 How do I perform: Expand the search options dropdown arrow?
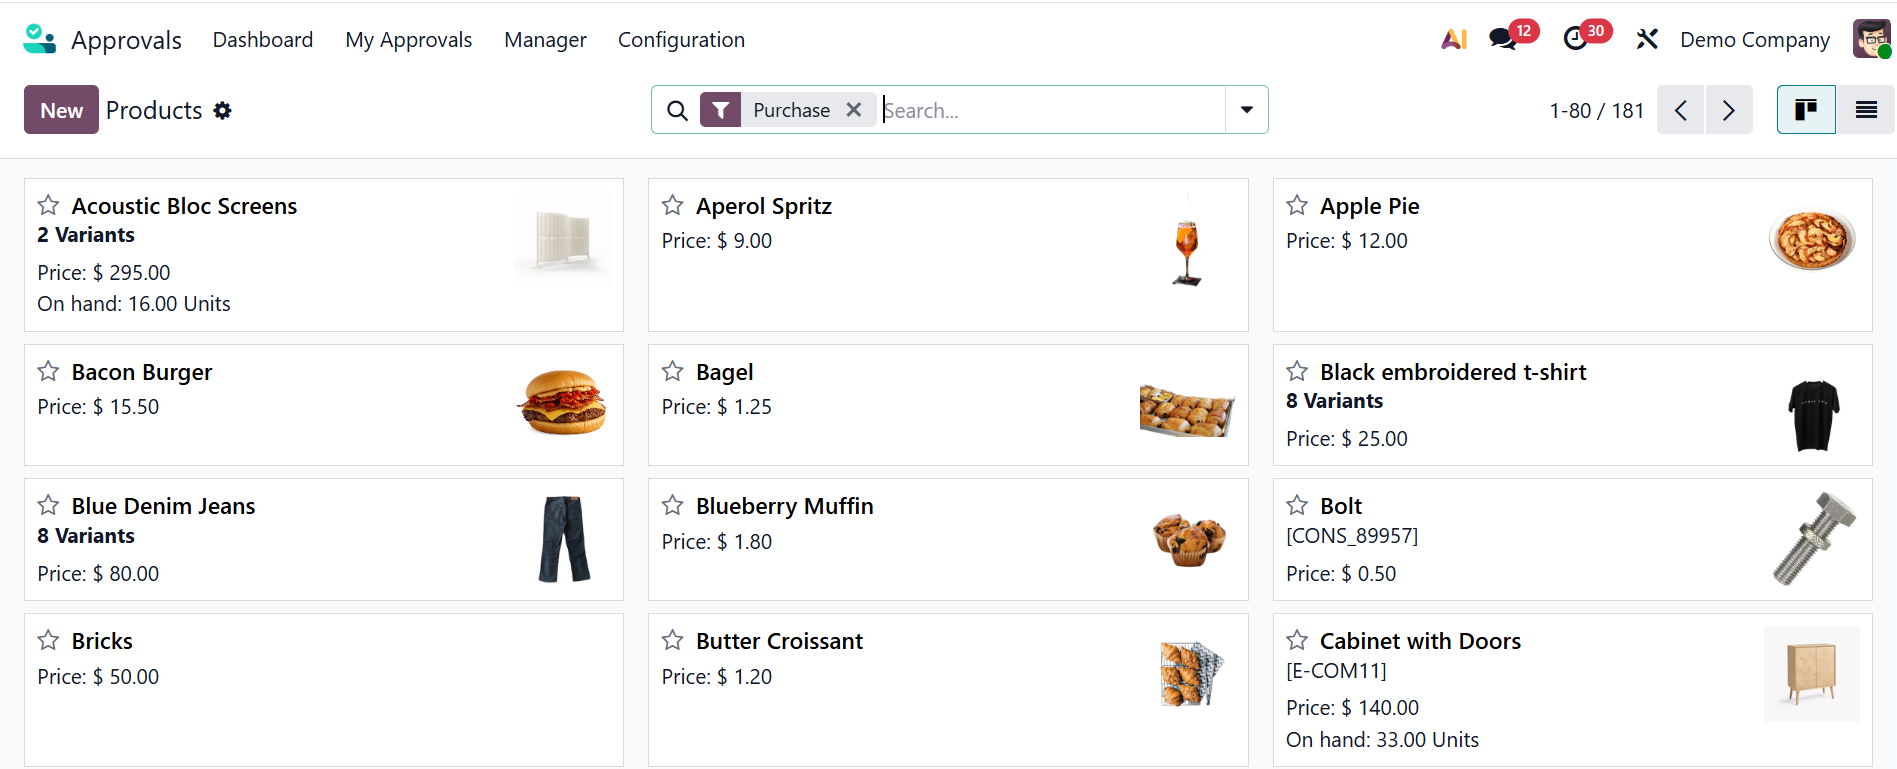click(x=1247, y=110)
